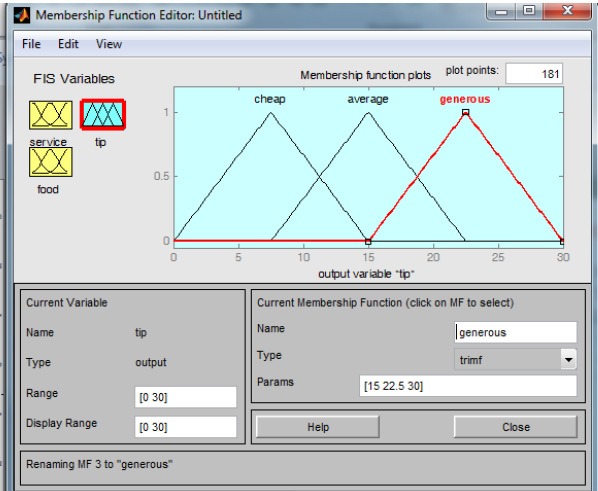Click the variable type value 'output'
Screen dimensions: 598x491
tap(151, 362)
